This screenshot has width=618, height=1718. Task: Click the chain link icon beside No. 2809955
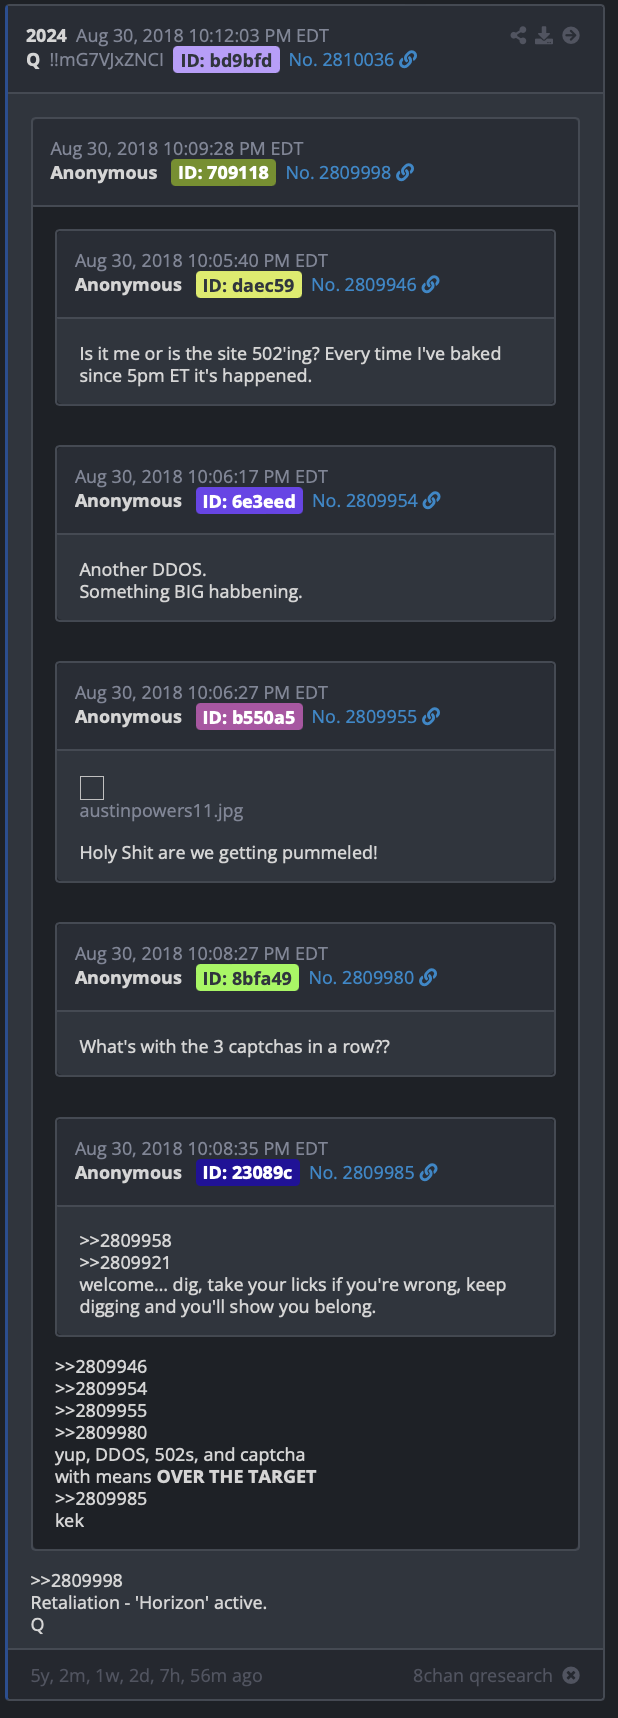tap(431, 717)
